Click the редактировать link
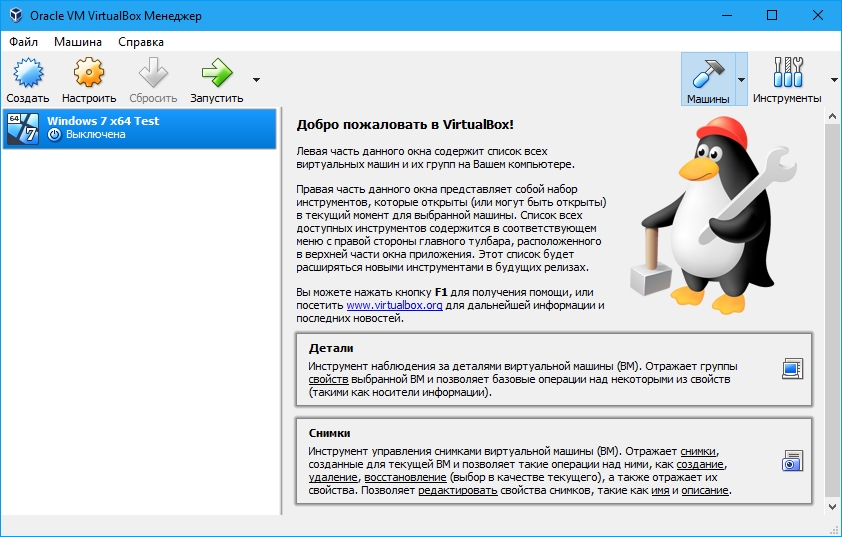This screenshot has width=842, height=537. [x=458, y=490]
